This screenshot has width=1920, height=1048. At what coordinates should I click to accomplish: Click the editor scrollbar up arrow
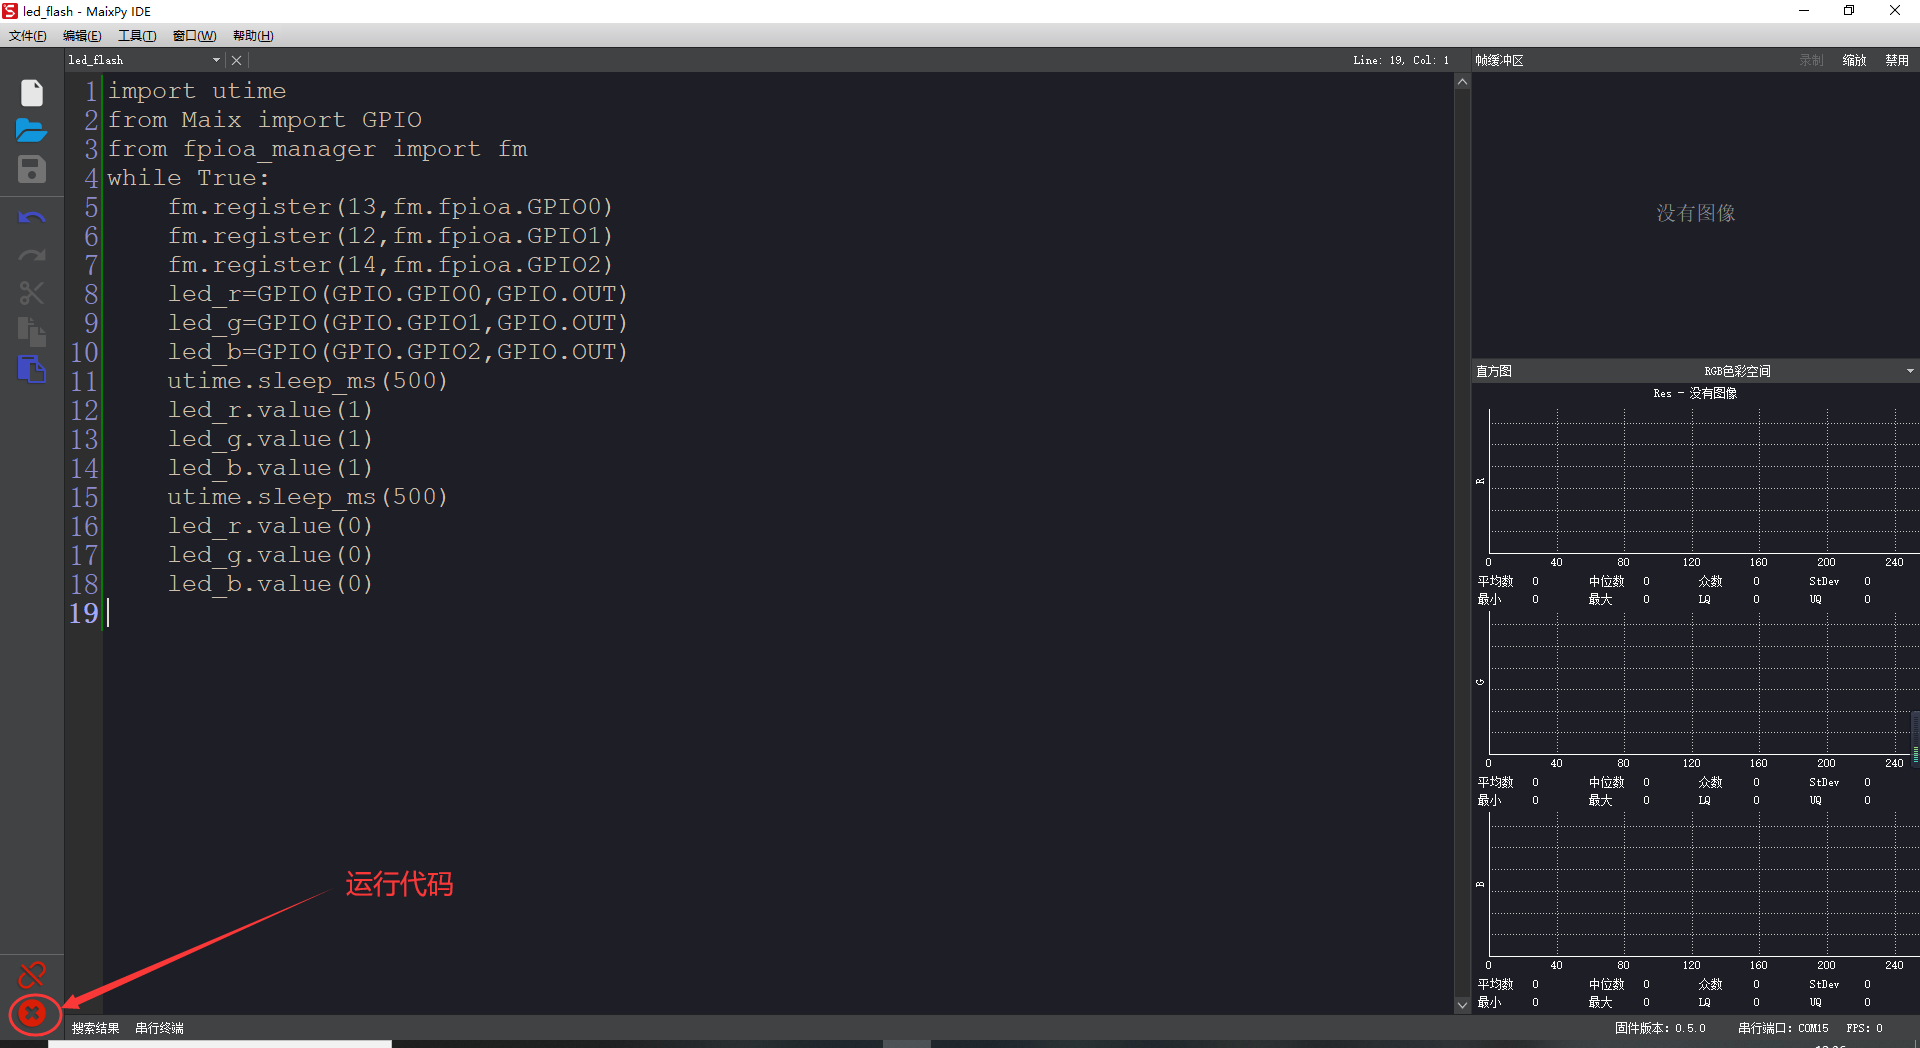point(1462,82)
